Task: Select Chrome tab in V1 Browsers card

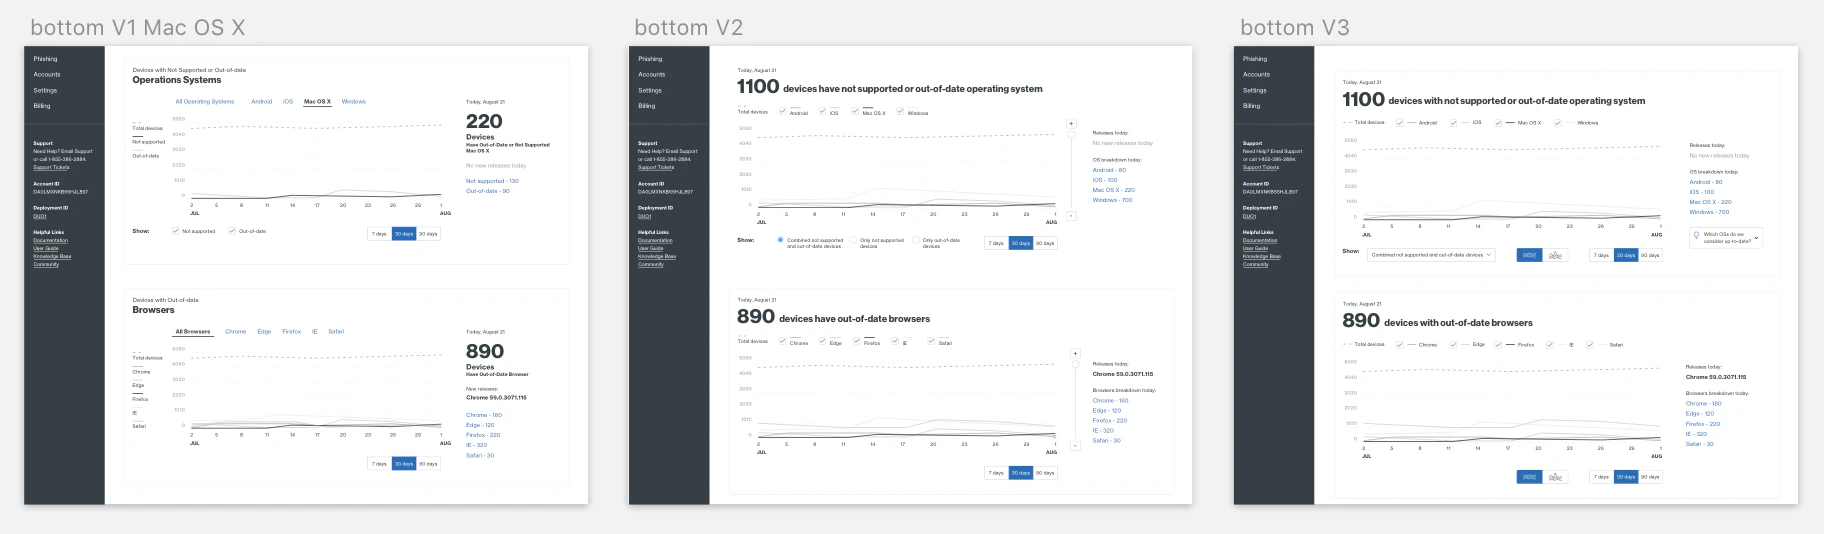Action: [236, 331]
